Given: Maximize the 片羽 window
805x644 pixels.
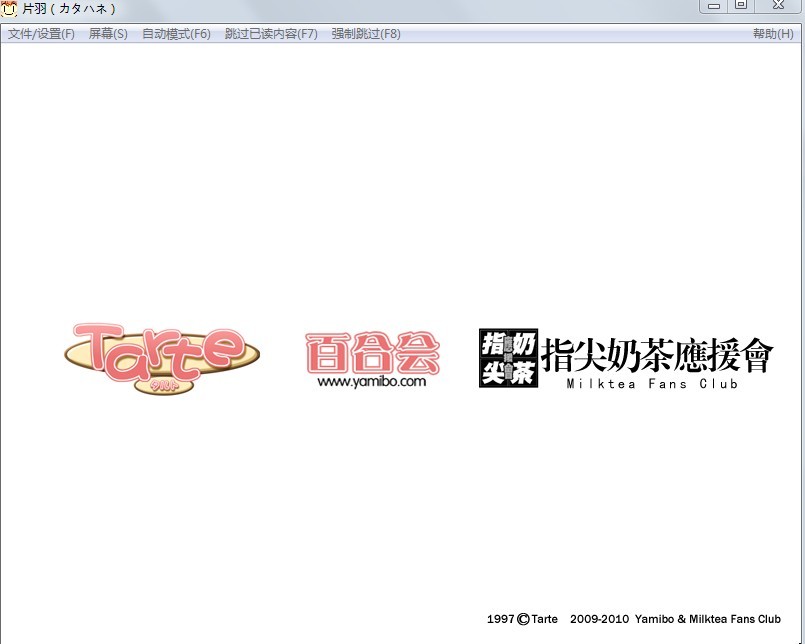Looking at the screenshot, I should [741, 6].
